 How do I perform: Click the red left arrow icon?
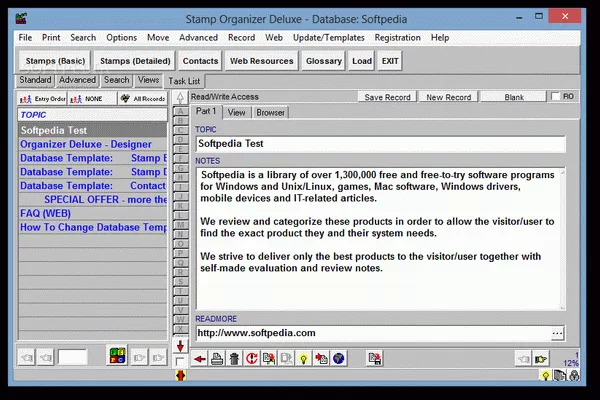coord(199,358)
